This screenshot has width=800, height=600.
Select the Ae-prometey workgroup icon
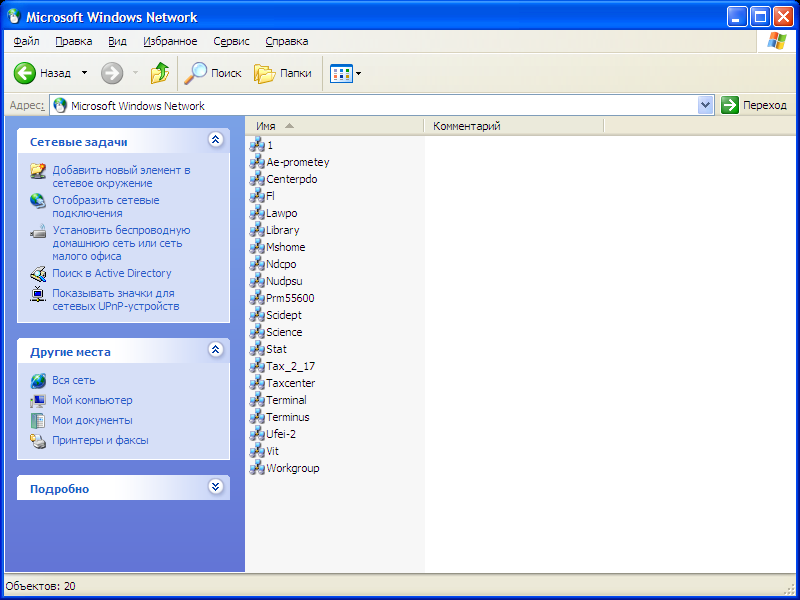click(257, 162)
